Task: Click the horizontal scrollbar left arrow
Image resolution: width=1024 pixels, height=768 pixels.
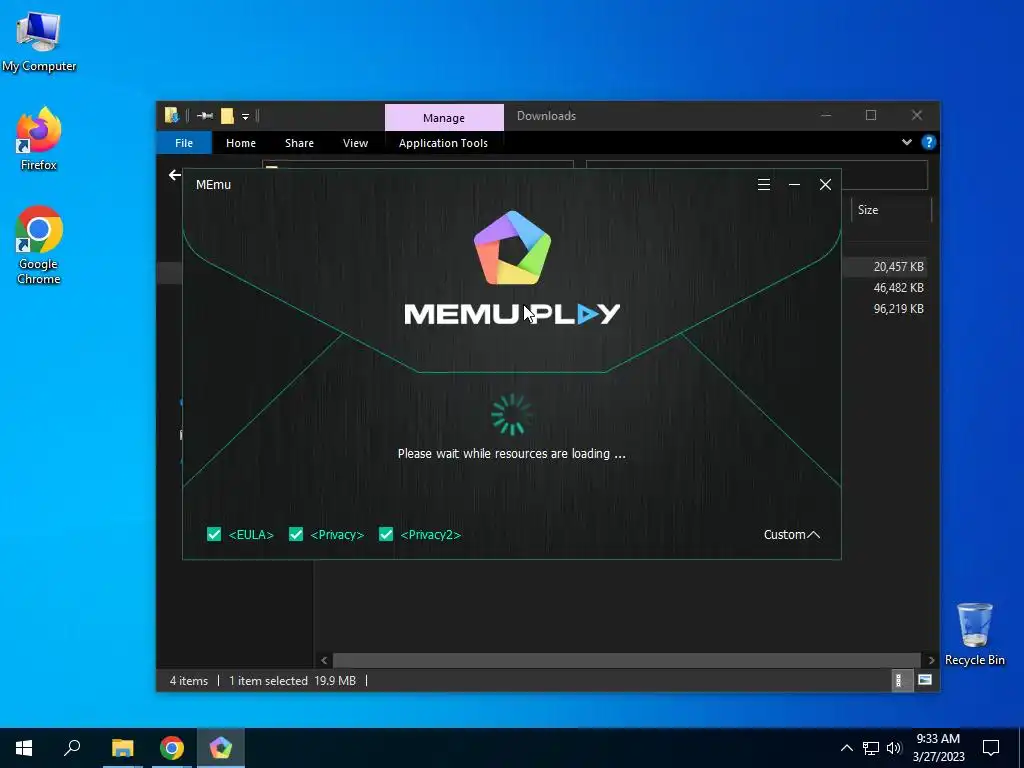Action: [x=324, y=660]
